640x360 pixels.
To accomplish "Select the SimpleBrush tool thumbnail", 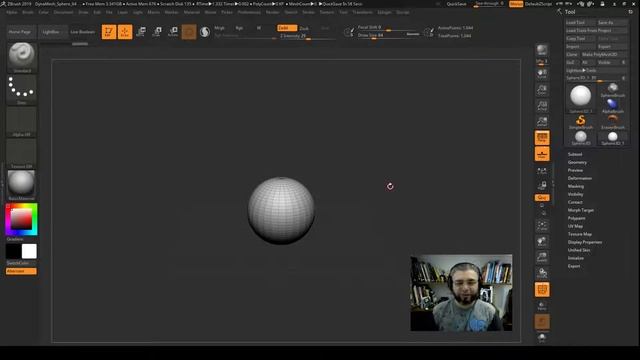I will 580,122.
